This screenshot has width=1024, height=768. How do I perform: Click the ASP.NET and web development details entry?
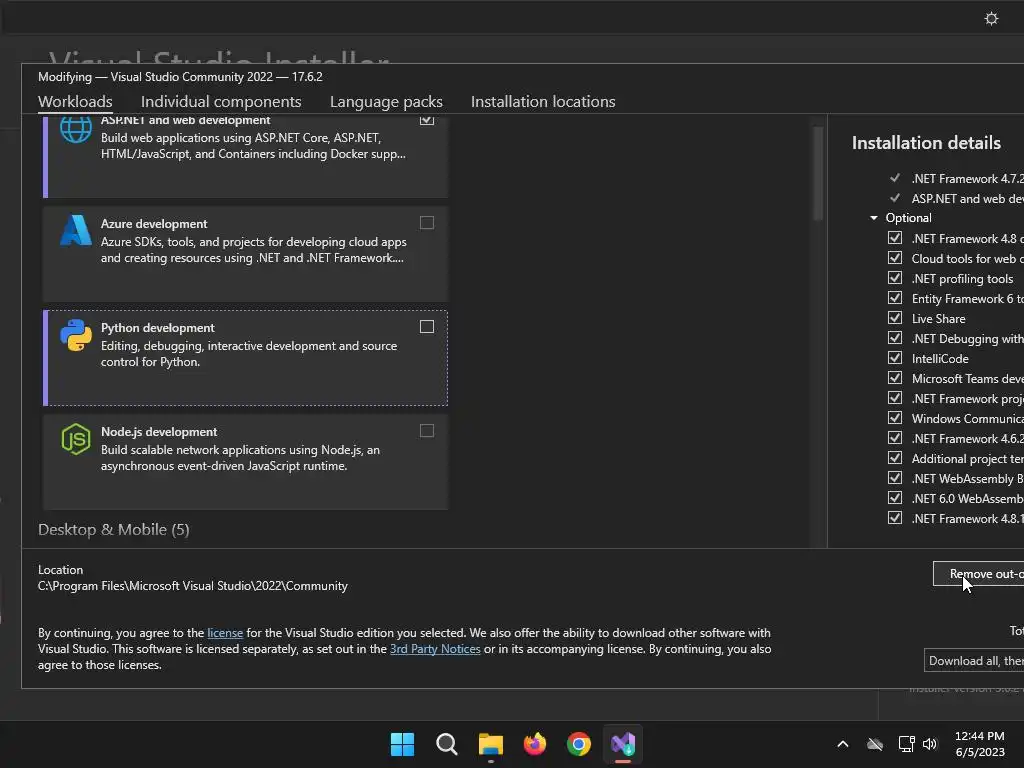click(967, 199)
